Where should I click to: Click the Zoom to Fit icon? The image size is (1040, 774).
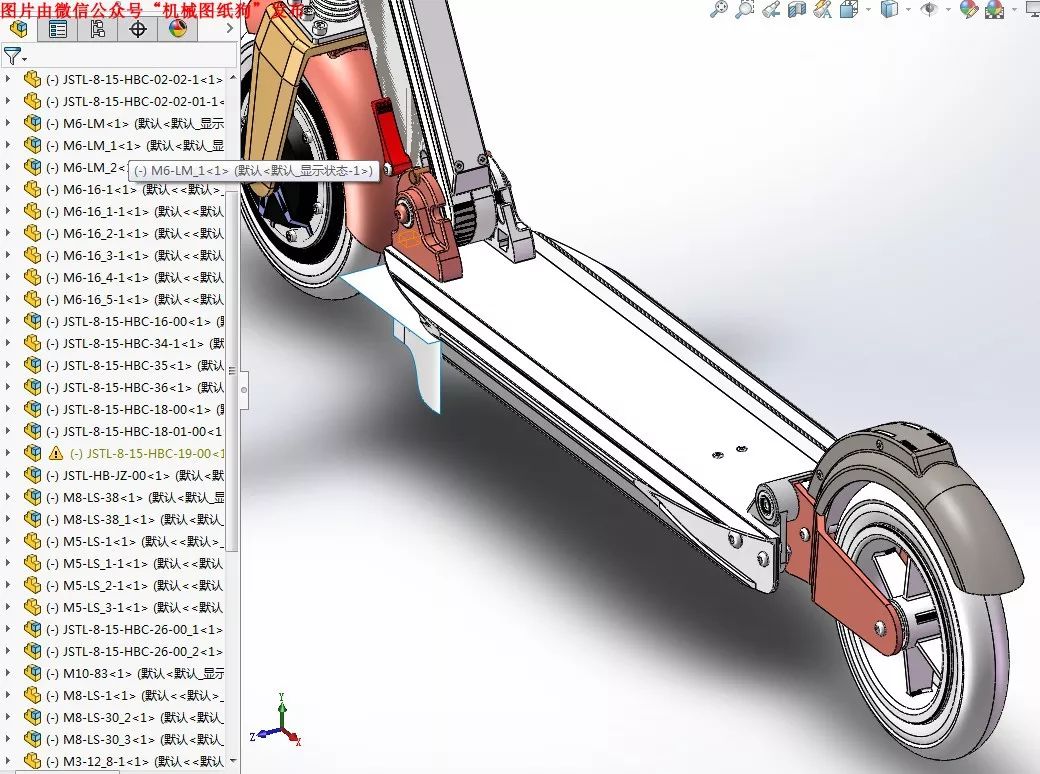(x=719, y=9)
